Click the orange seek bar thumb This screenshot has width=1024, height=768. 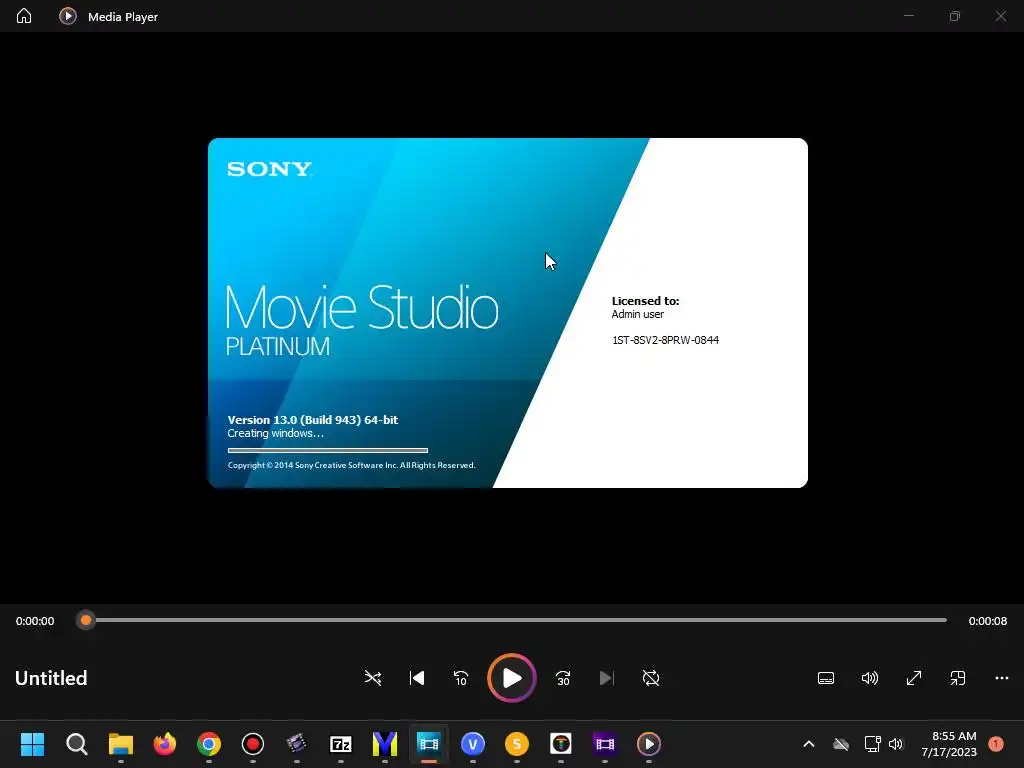pos(86,620)
